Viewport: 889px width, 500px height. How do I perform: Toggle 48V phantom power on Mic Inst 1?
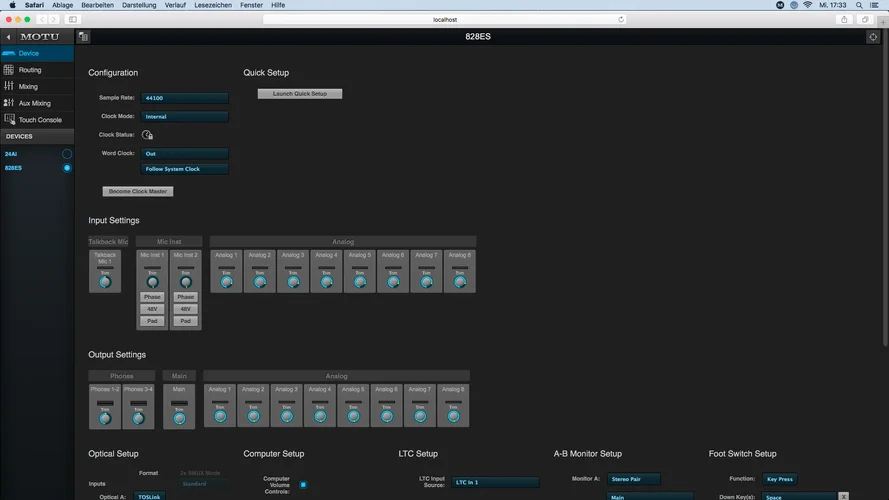[152, 309]
